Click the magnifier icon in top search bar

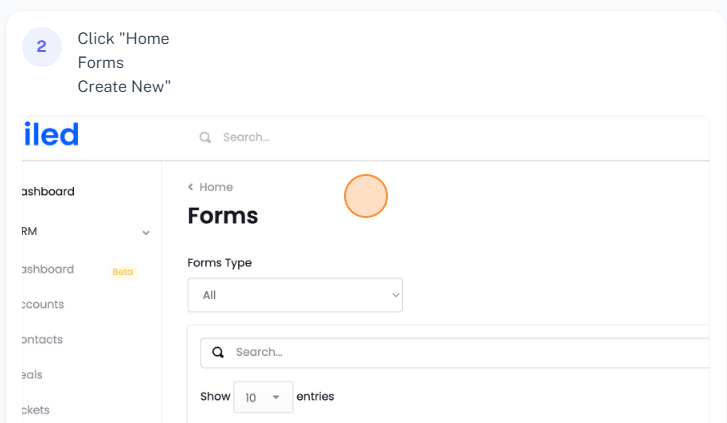tap(205, 137)
